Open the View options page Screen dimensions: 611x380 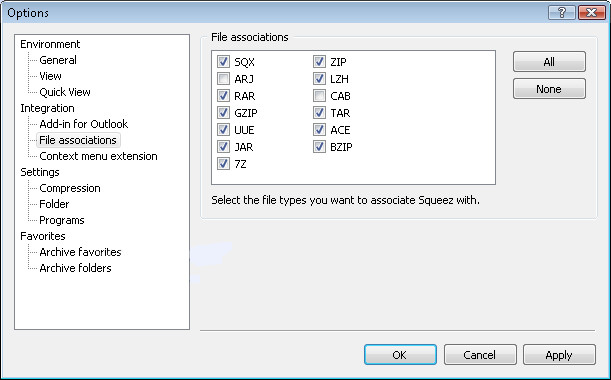click(x=51, y=76)
